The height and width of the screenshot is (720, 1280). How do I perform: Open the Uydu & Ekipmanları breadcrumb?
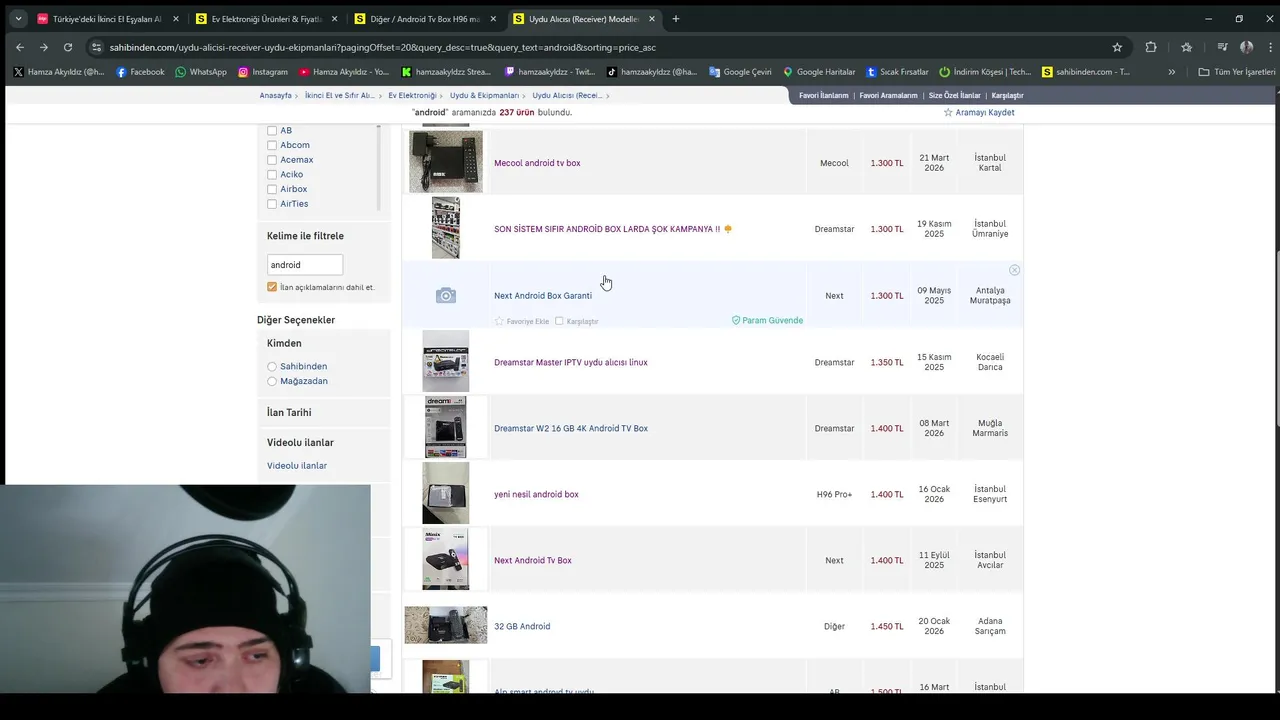(x=484, y=95)
